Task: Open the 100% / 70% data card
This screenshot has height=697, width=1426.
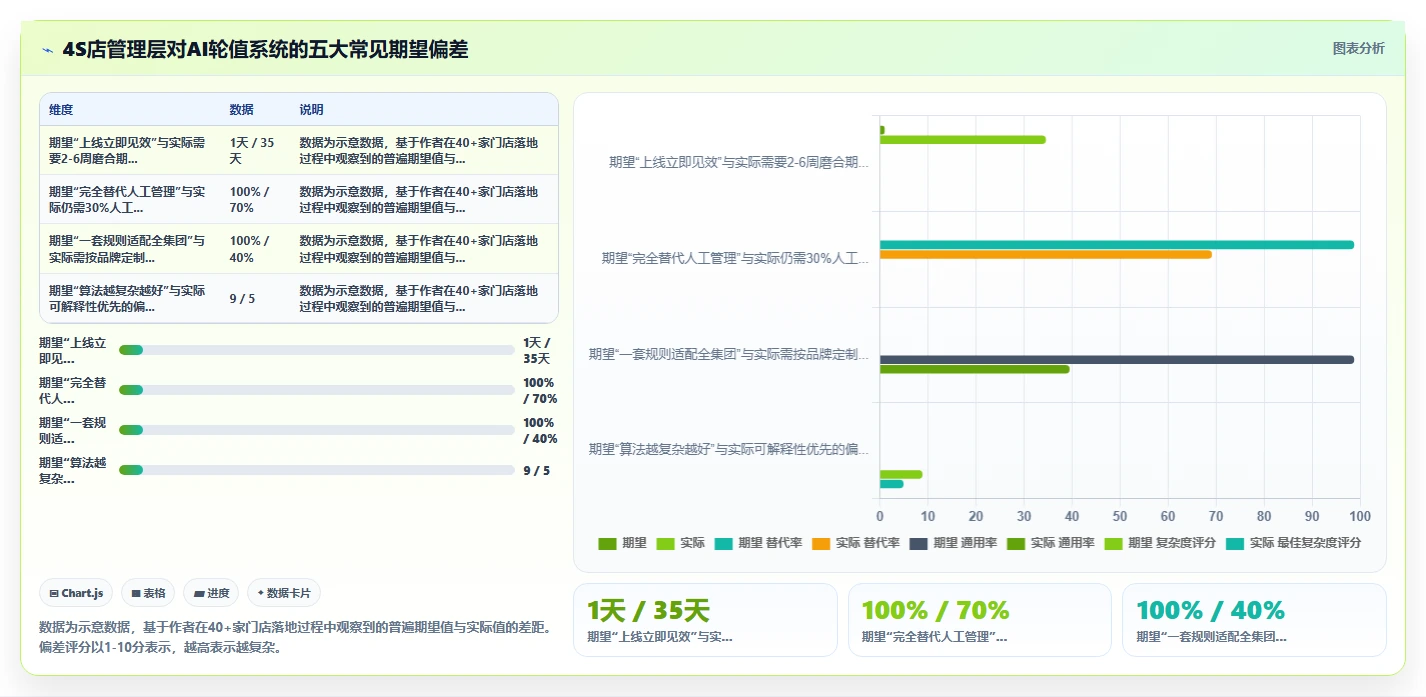Action: (x=980, y=620)
